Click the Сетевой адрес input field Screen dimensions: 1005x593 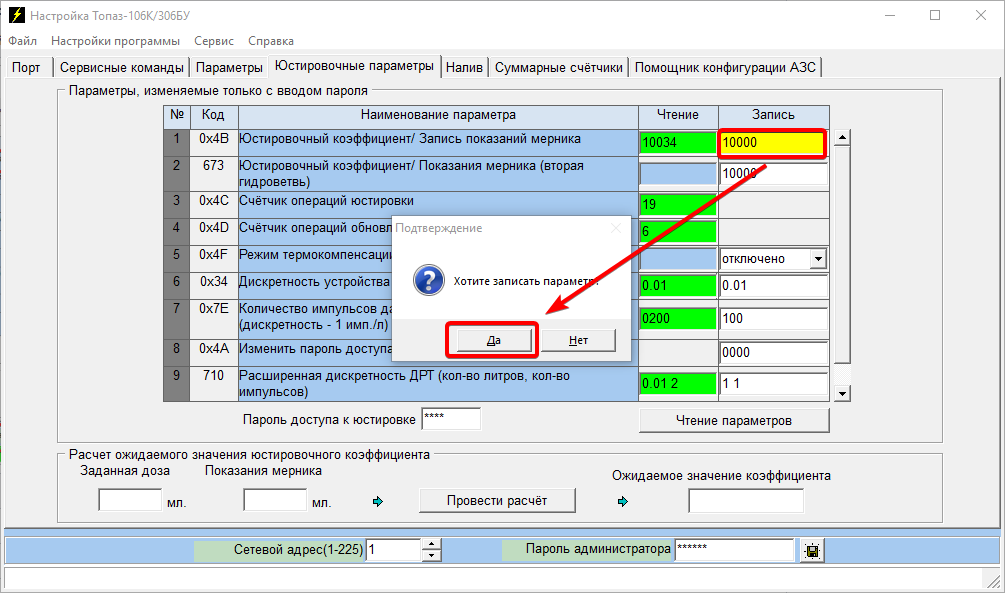click(394, 550)
